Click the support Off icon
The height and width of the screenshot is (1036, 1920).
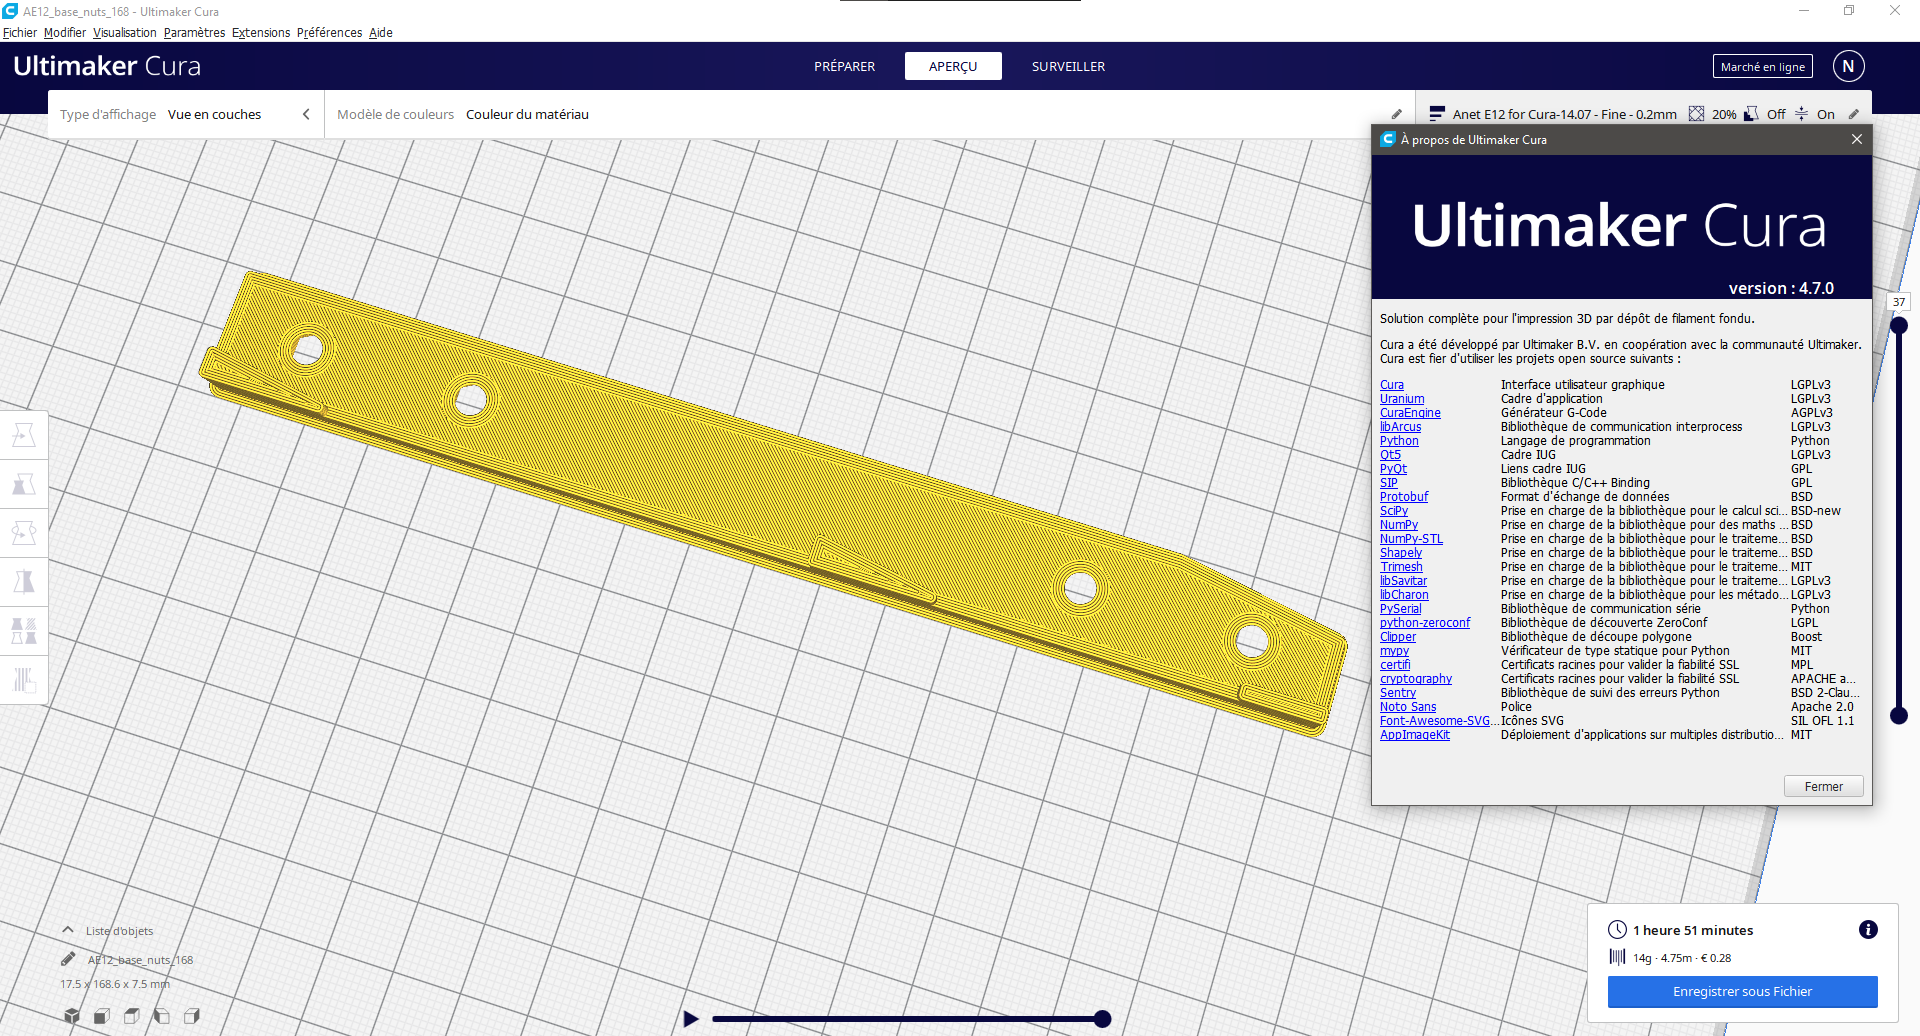click(1751, 114)
